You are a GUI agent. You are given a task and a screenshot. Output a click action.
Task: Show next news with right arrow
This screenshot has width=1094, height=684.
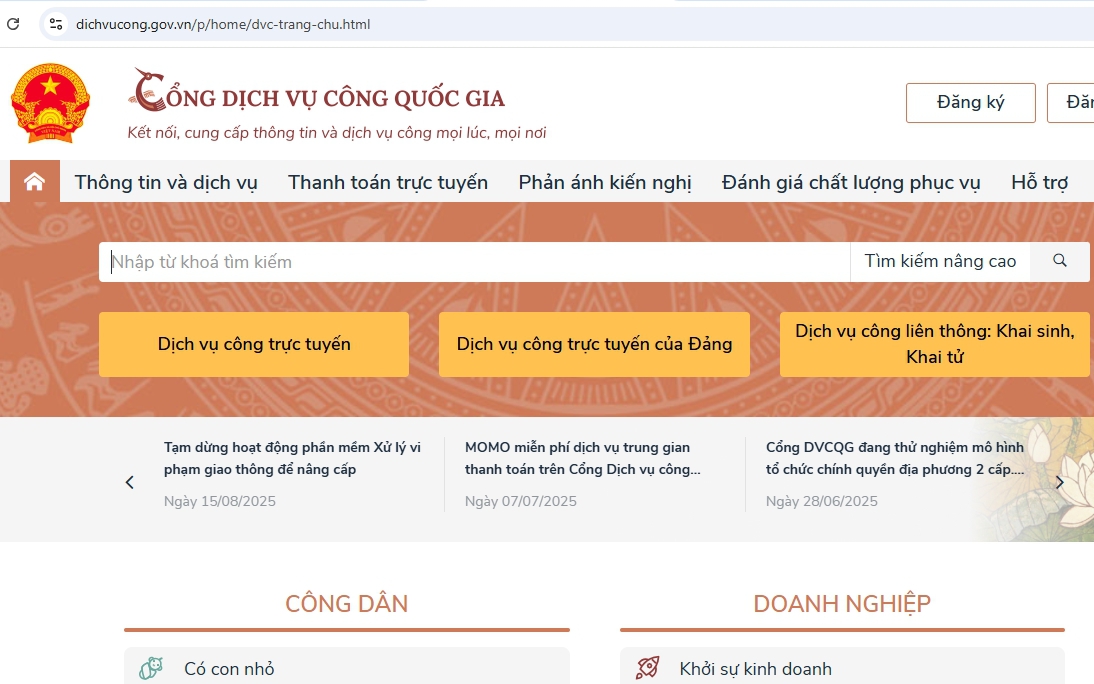point(1060,482)
